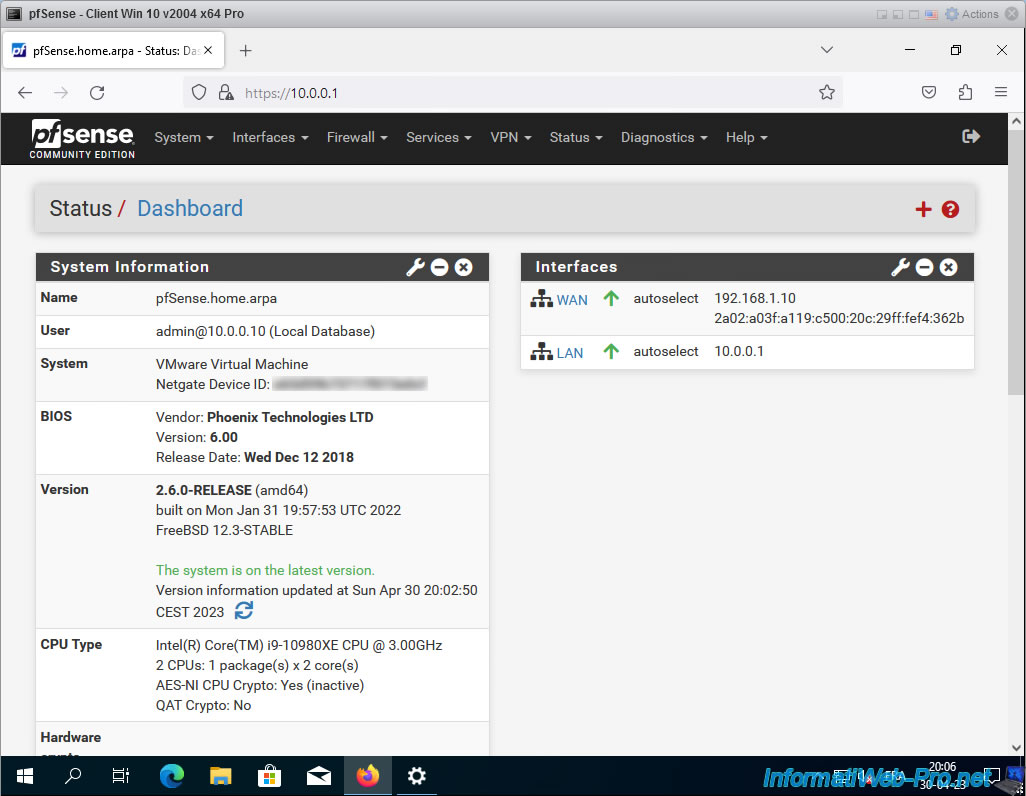Click the LAN network interface icon
Viewport: 1026px width, 796px height.
[x=541, y=352]
